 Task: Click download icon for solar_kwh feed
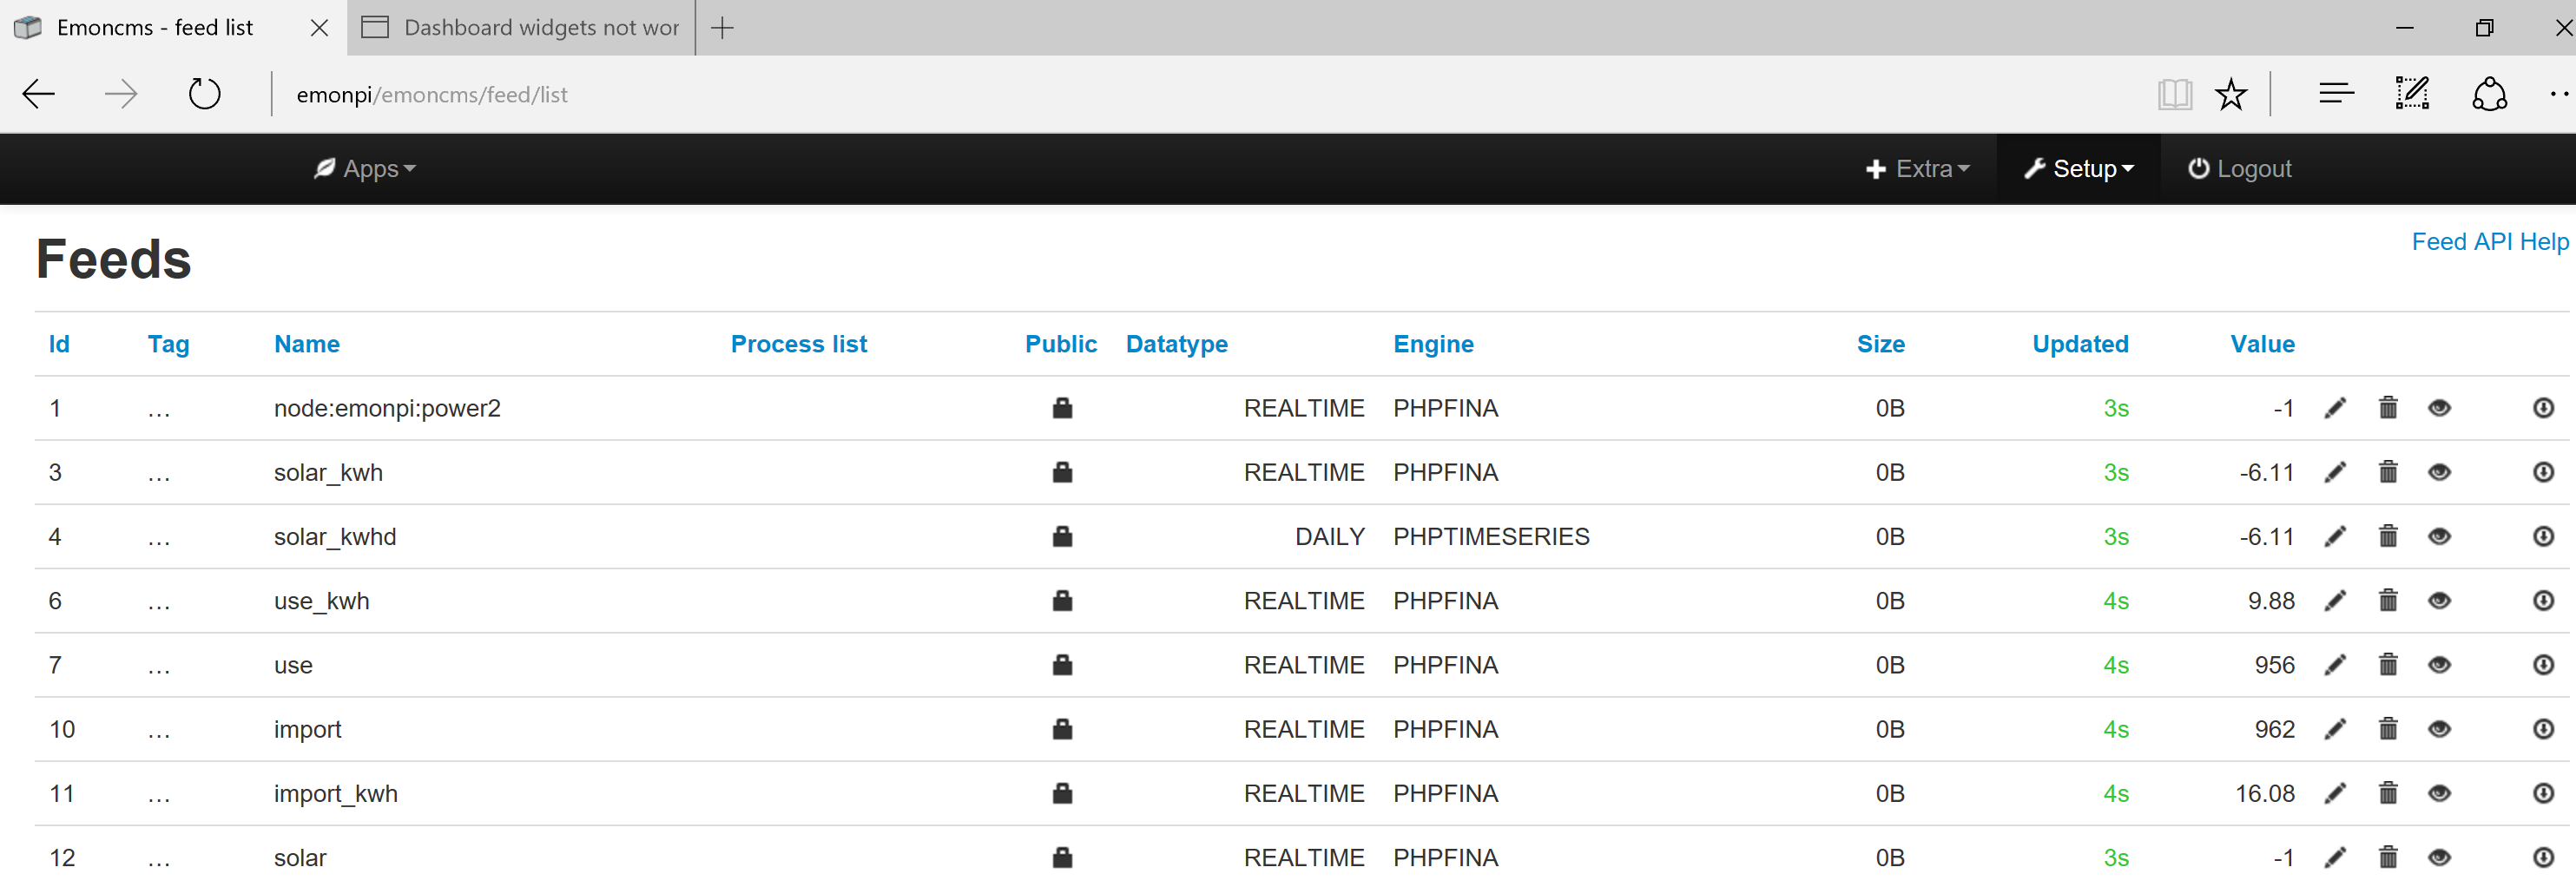click(x=2543, y=472)
